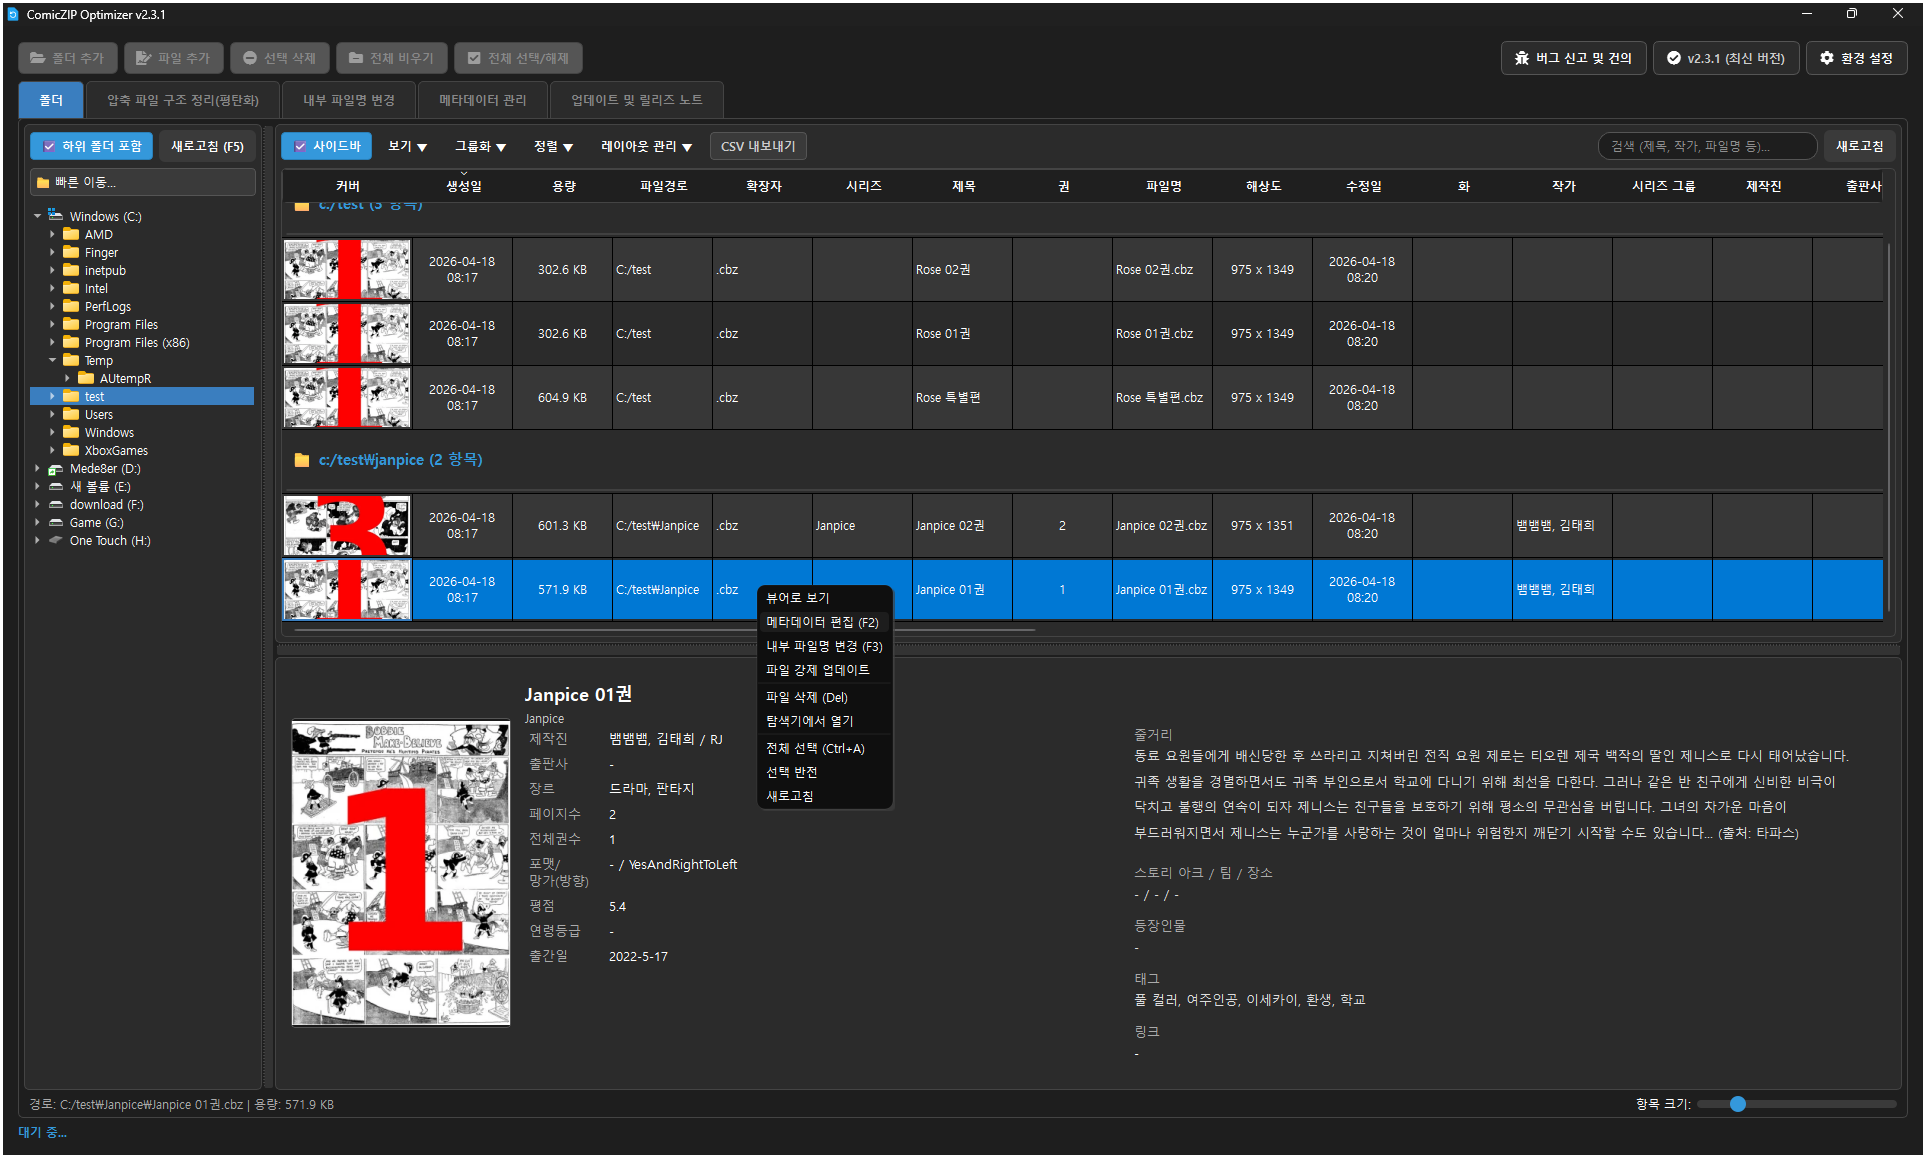This screenshot has height=1158, width=1926.
Task: Click the quick navigation folder icon
Action: coord(43,182)
